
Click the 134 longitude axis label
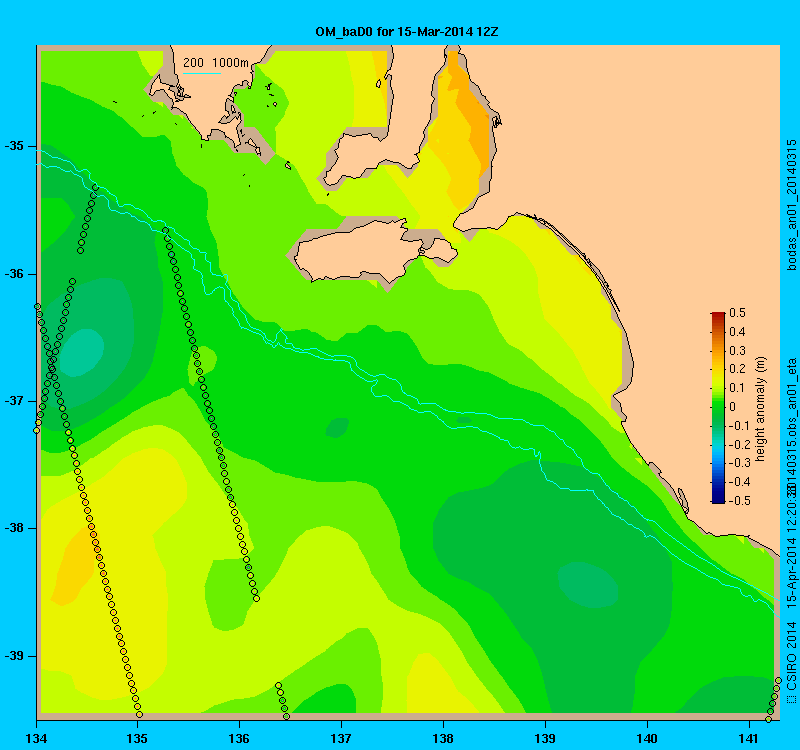click(36, 738)
